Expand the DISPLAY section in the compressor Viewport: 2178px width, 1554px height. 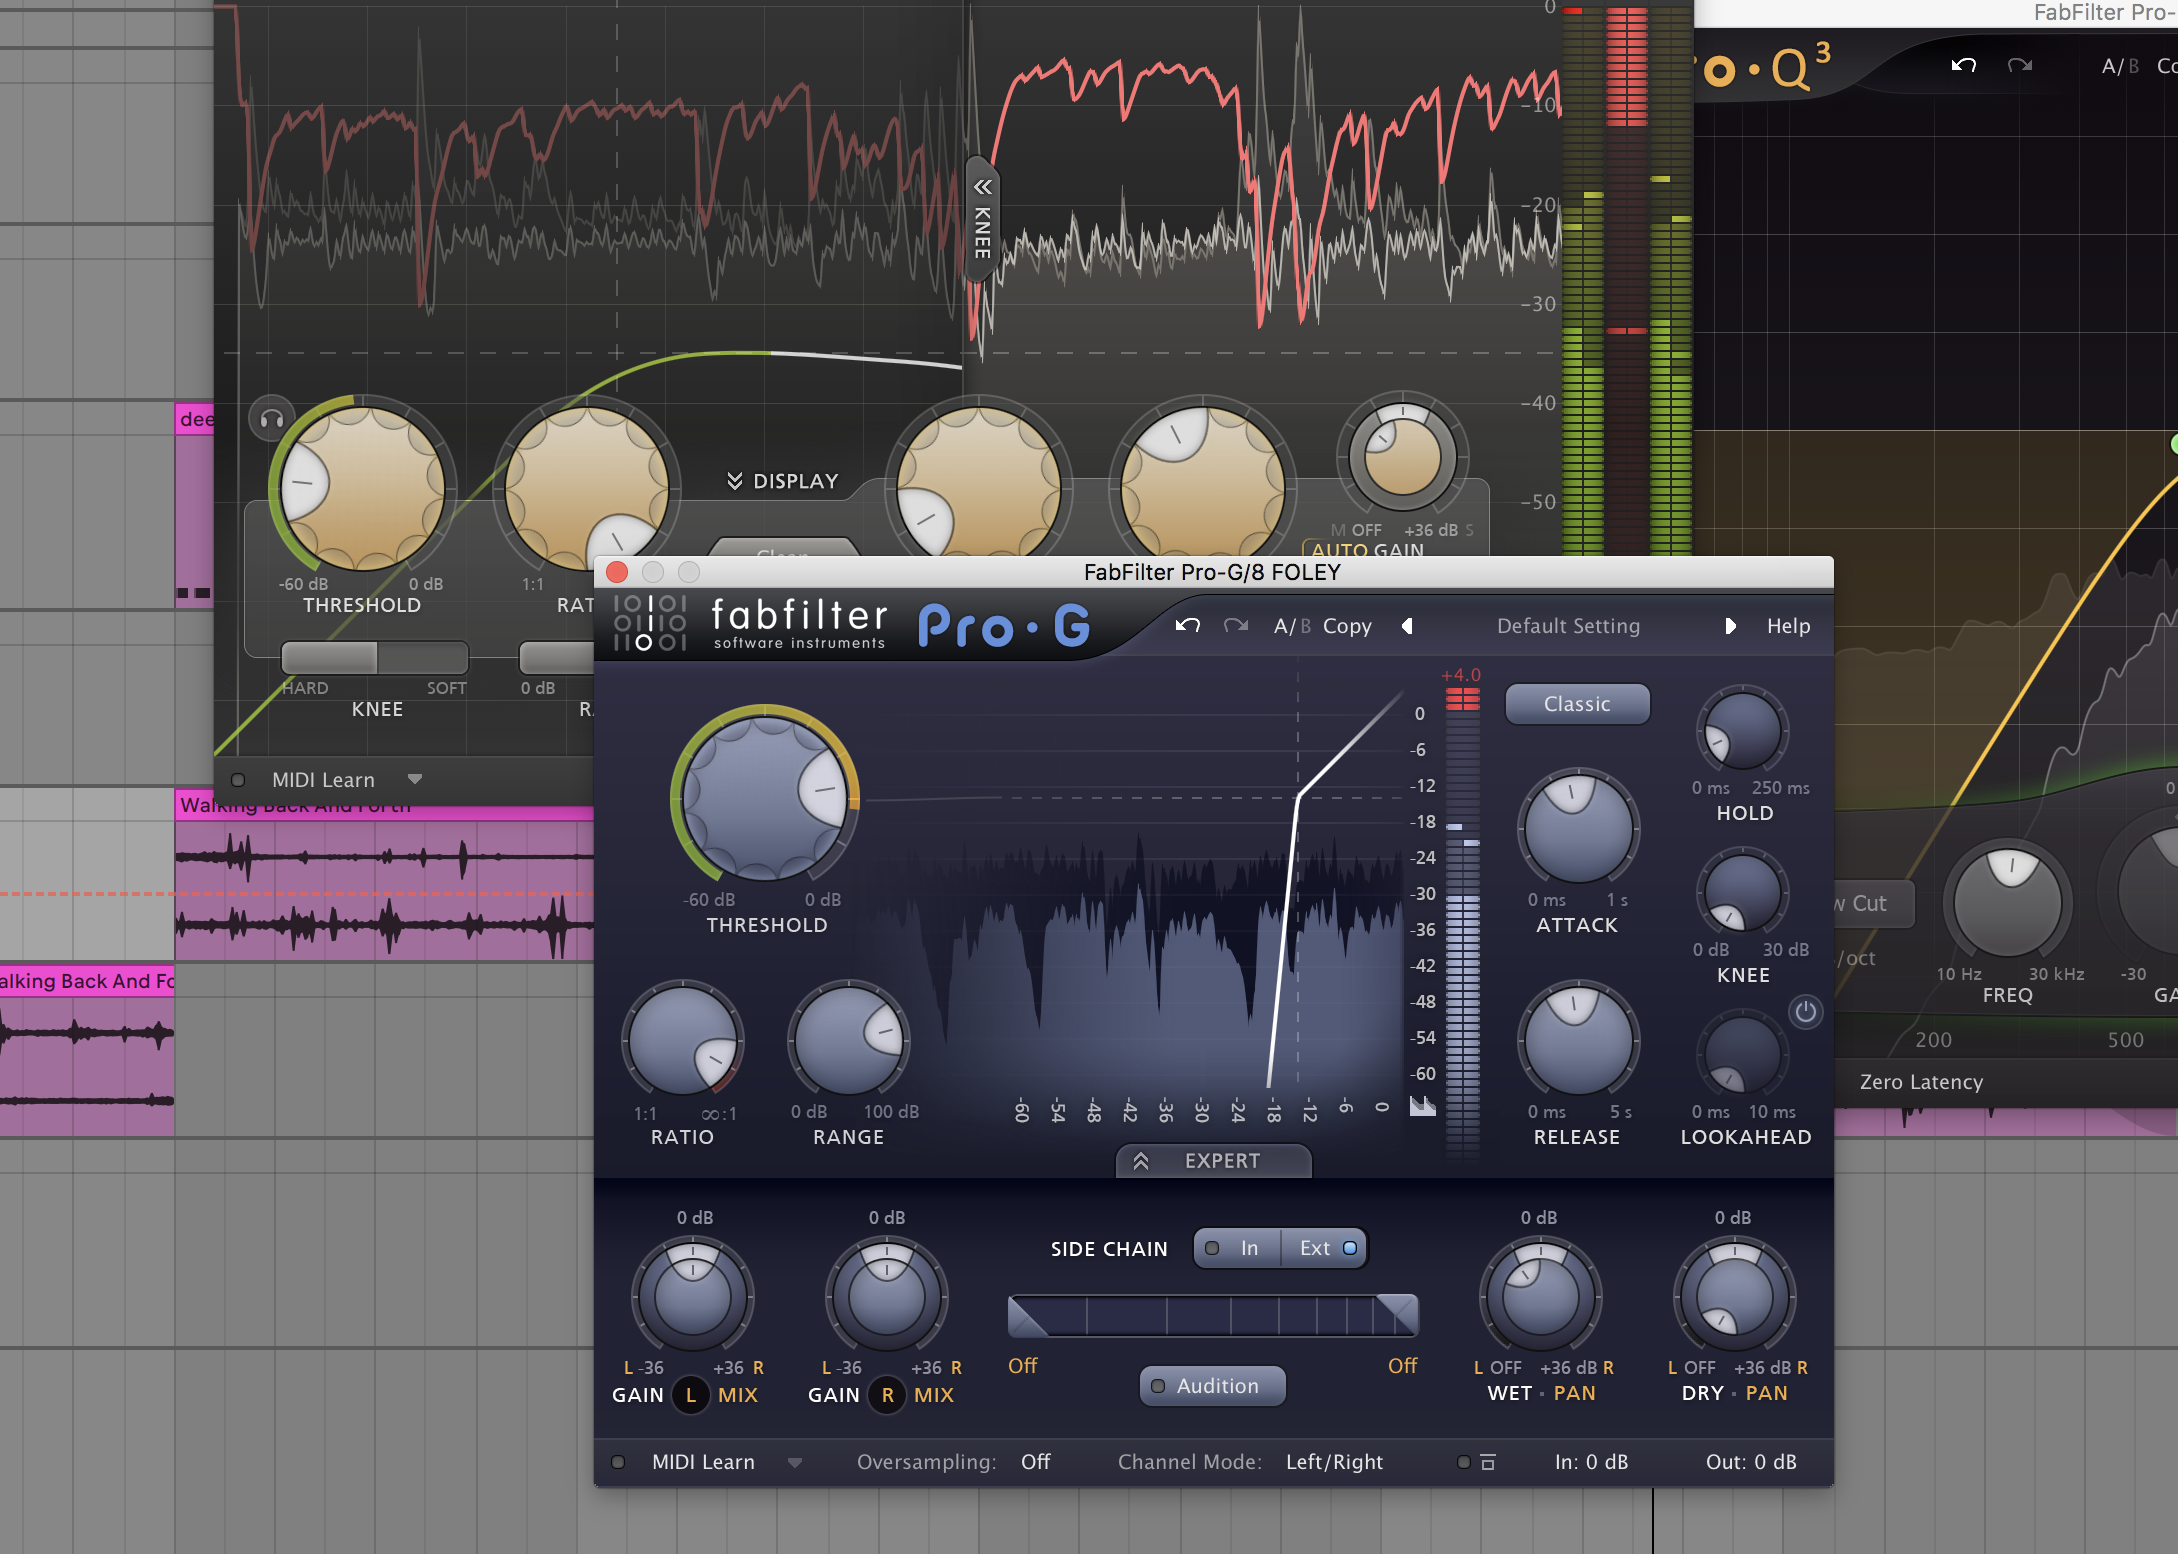[x=783, y=481]
